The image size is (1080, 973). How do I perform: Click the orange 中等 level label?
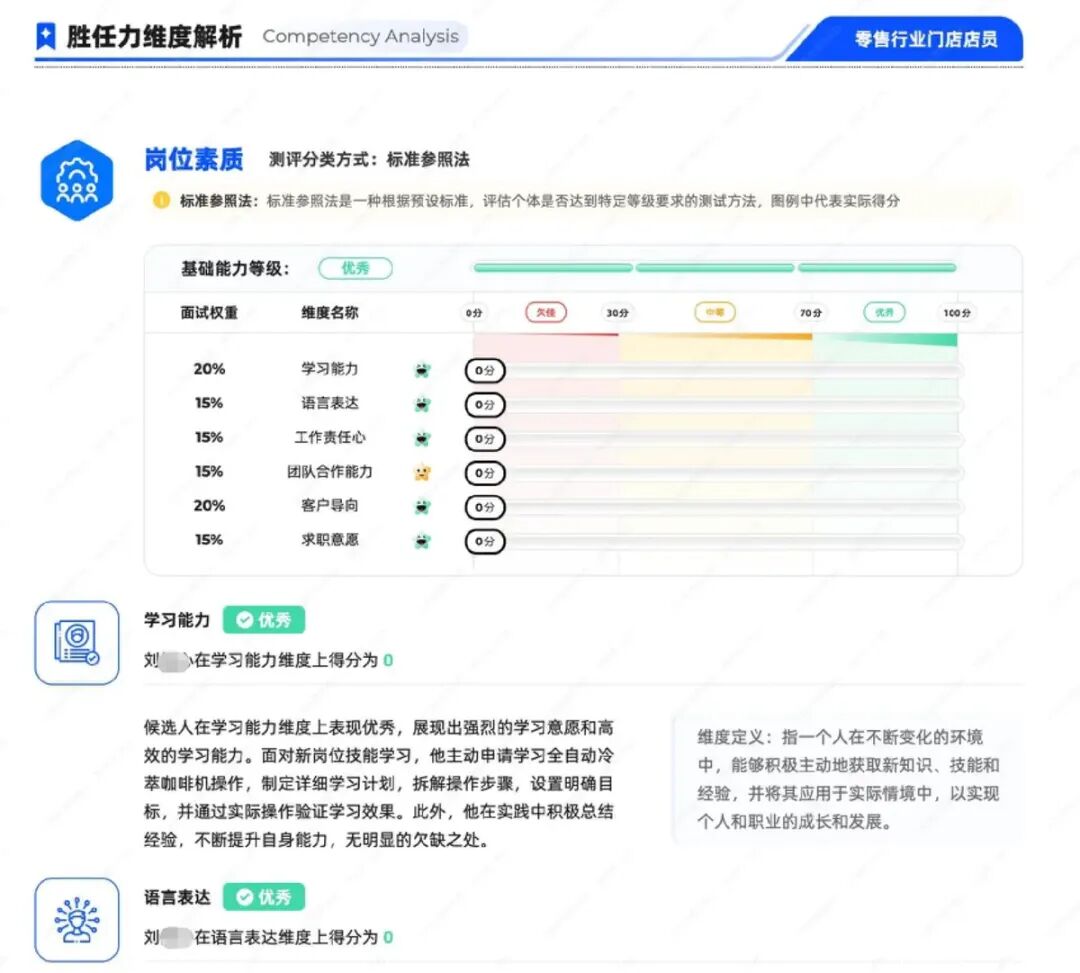pyautogui.click(x=715, y=312)
